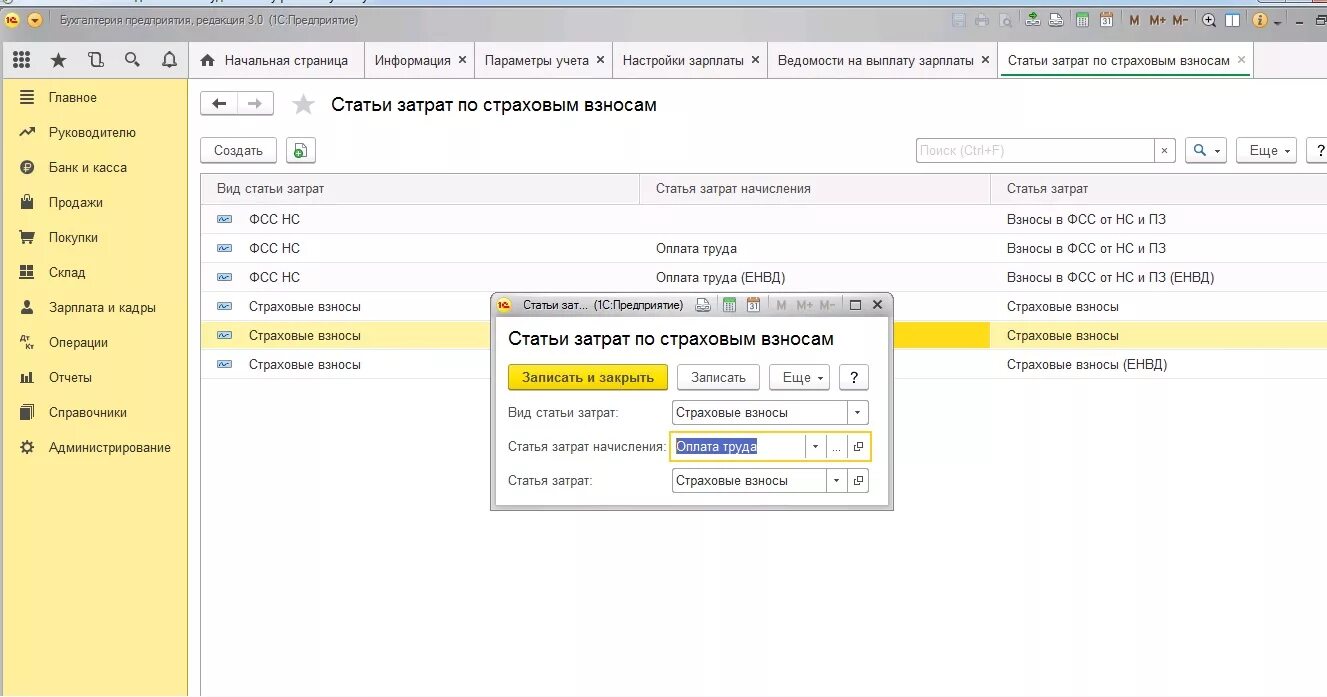Image resolution: width=1327 pixels, height=697 pixels.
Task: Click the yellow information icon
Action: click(x=1260, y=20)
